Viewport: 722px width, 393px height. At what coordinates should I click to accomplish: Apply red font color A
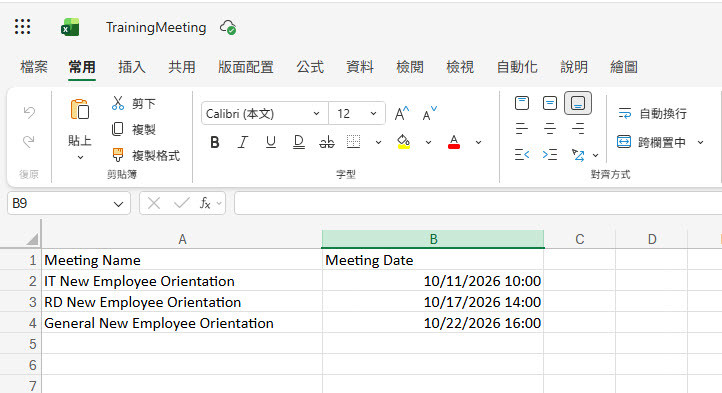click(x=454, y=142)
